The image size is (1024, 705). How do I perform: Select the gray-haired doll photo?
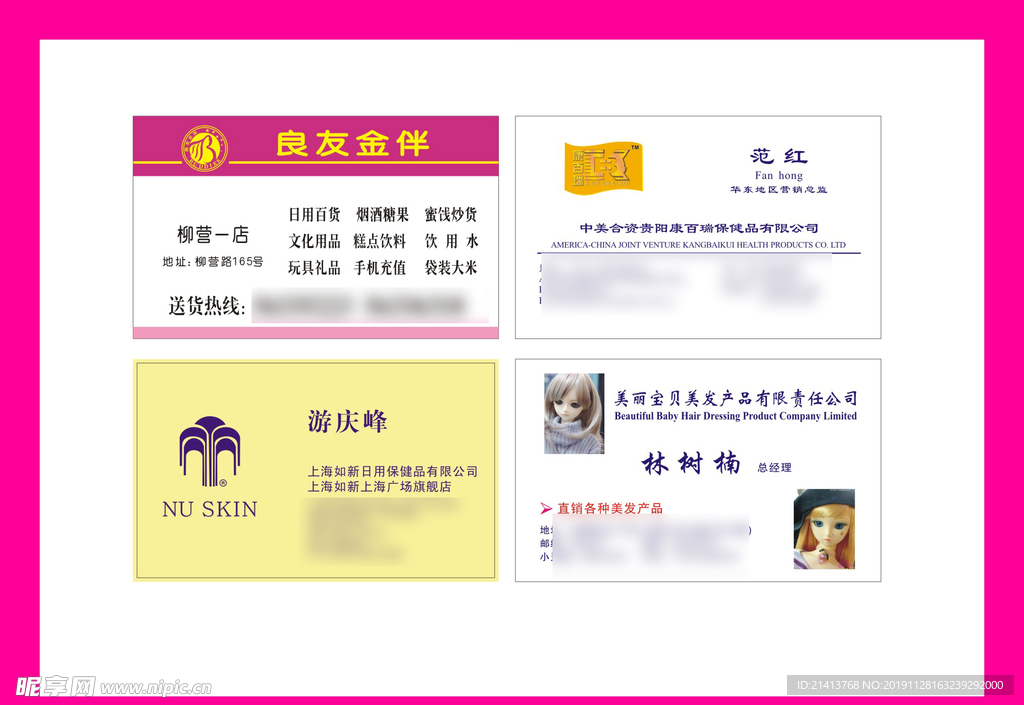coord(573,414)
